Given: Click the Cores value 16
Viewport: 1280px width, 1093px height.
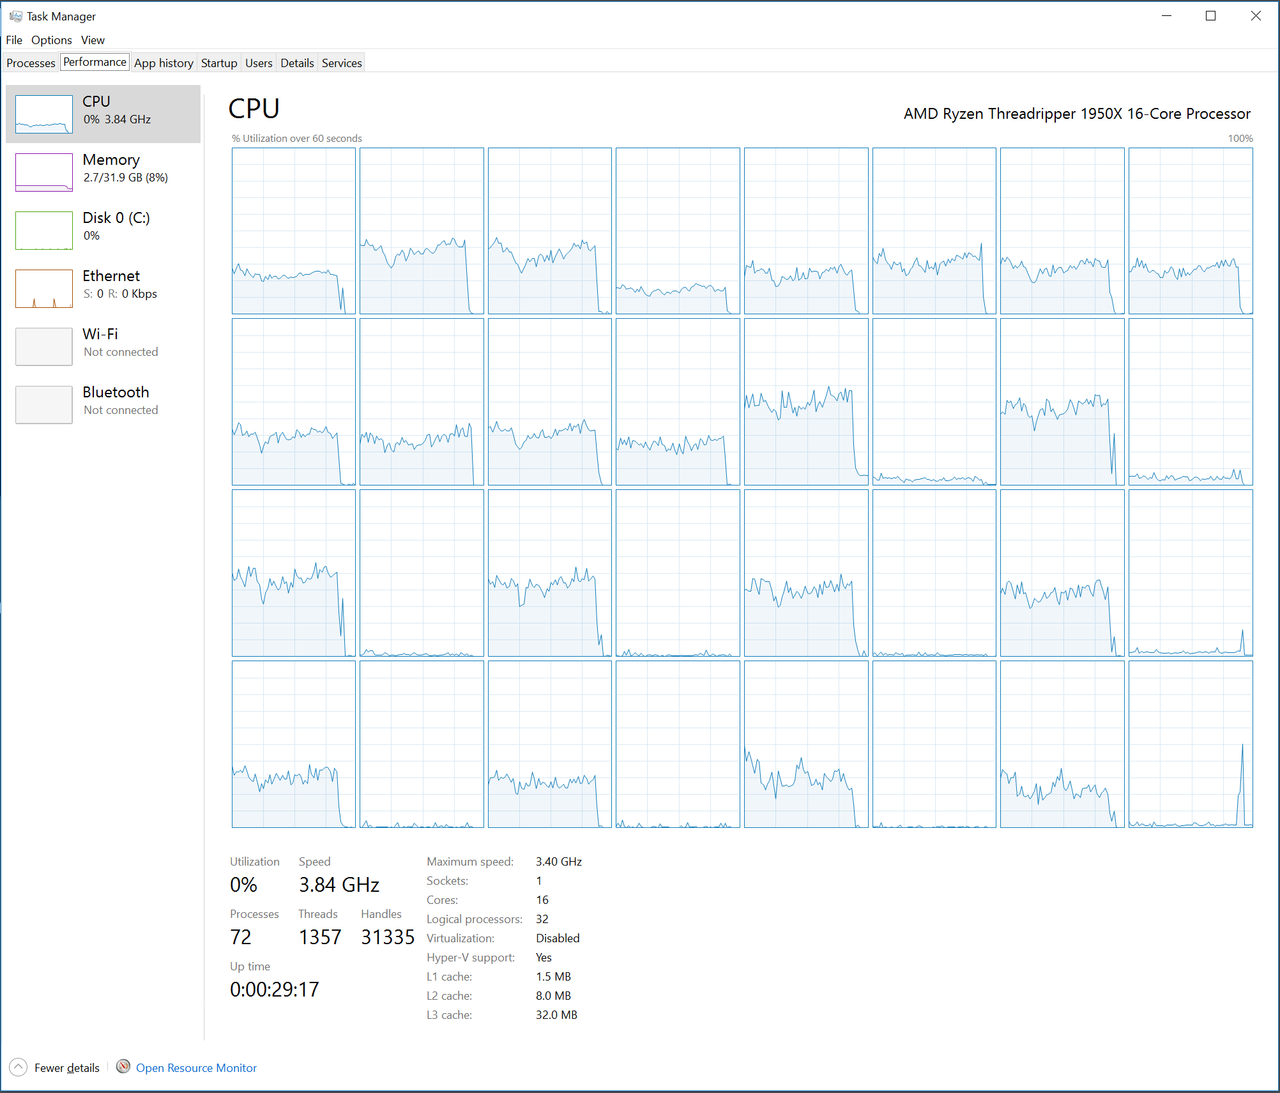Looking at the screenshot, I should point(542,900).
